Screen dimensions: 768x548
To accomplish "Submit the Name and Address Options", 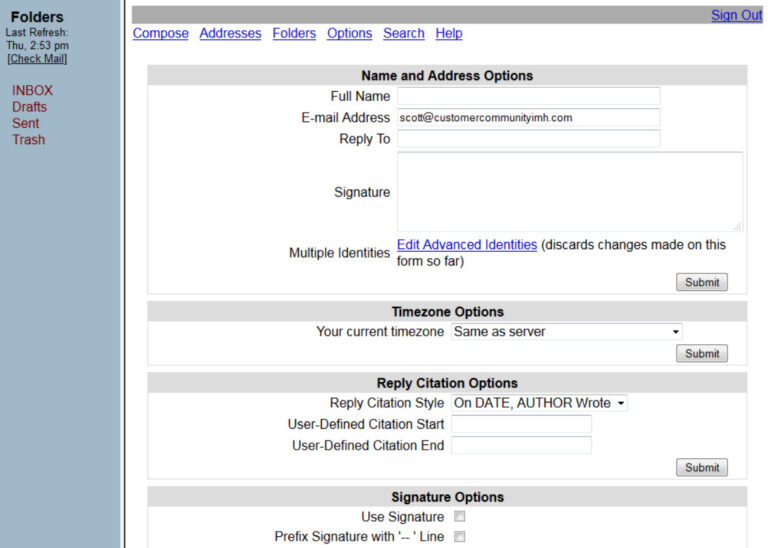I will (x=701, y=282).
